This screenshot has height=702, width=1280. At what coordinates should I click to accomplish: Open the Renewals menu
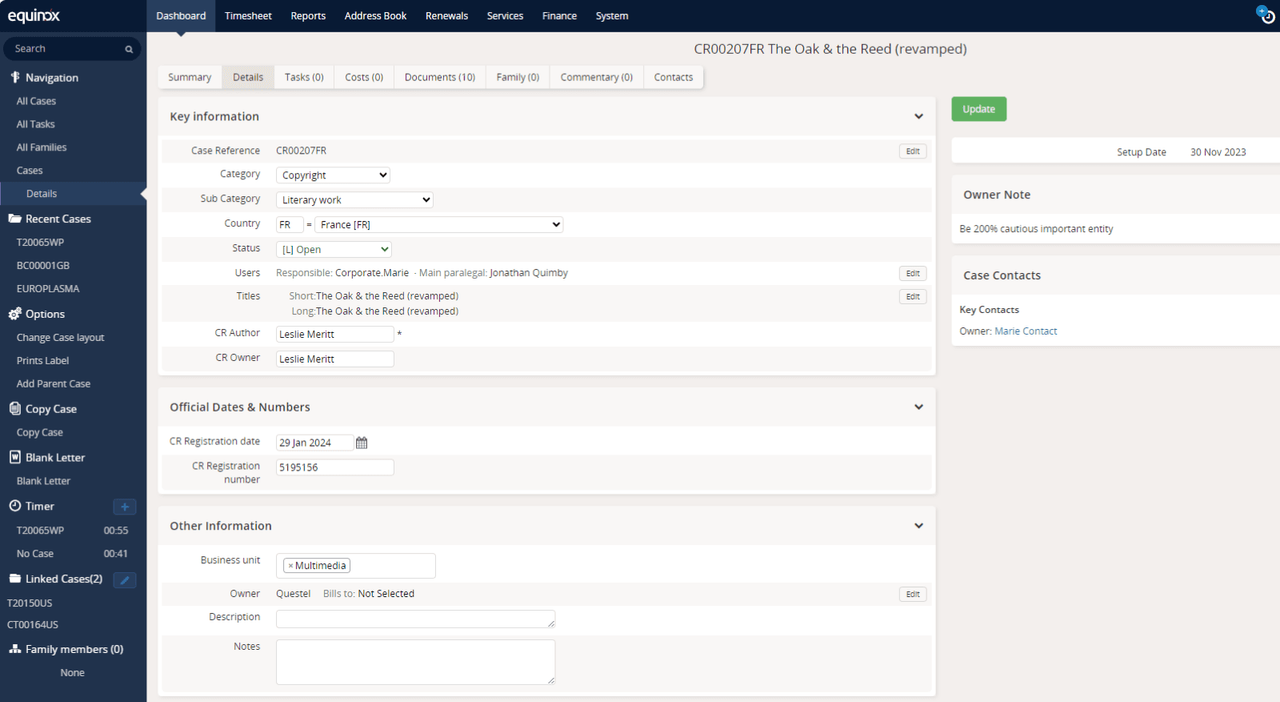[x=447, y=15]
